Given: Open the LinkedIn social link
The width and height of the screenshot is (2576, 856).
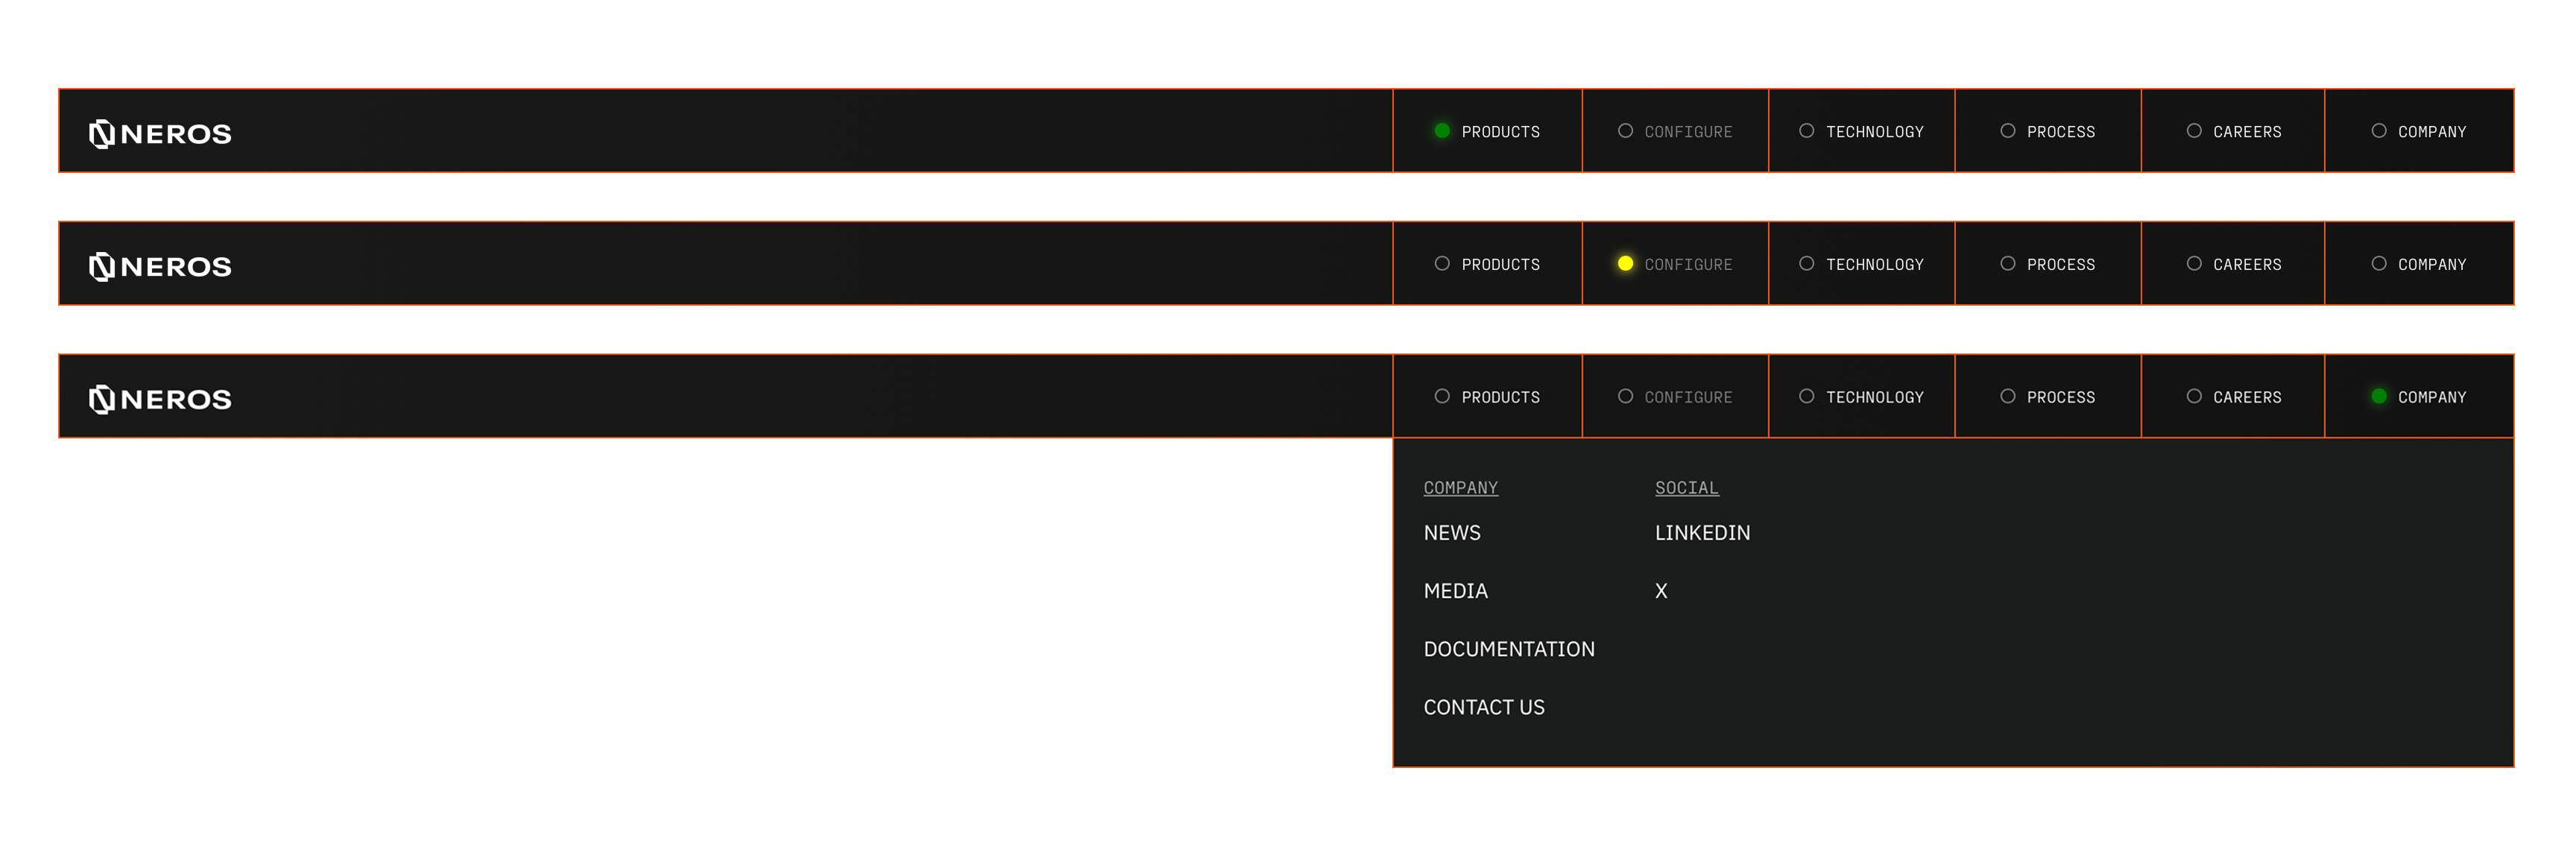Looking at the screenshot, I should 1701,533.
